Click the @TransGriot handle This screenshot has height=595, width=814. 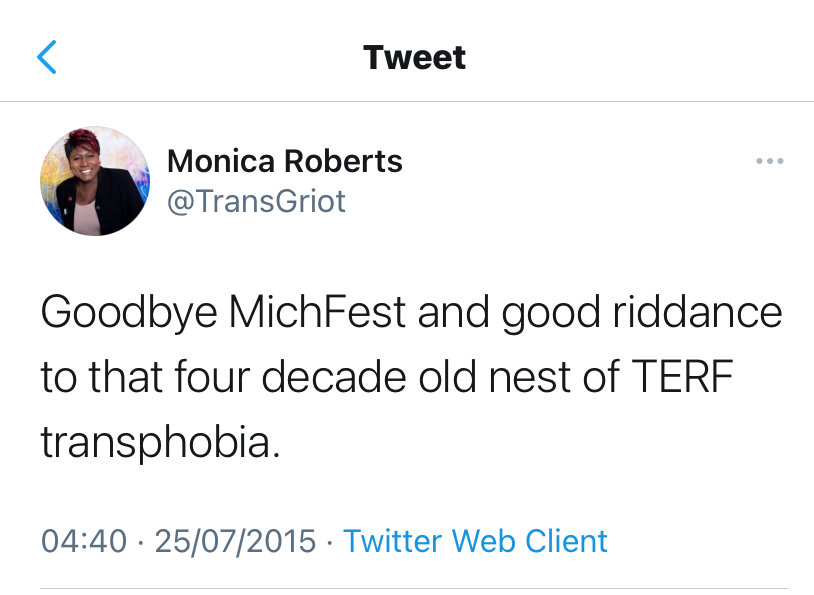click(x=256, y=201)
